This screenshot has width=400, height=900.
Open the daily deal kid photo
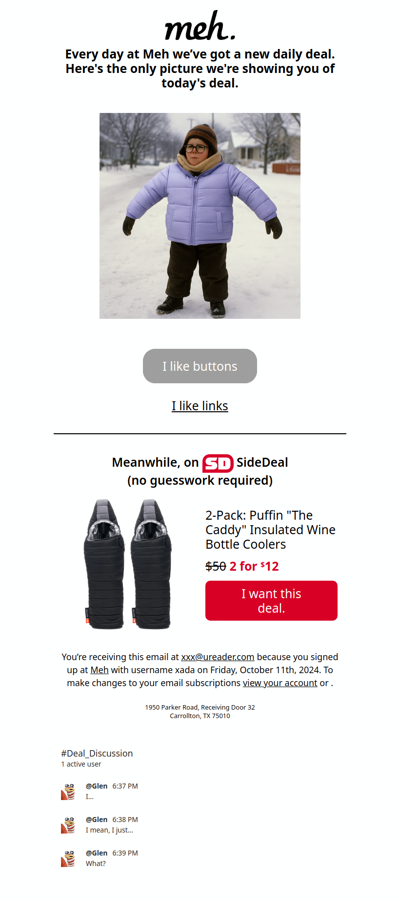pos(200,216)
